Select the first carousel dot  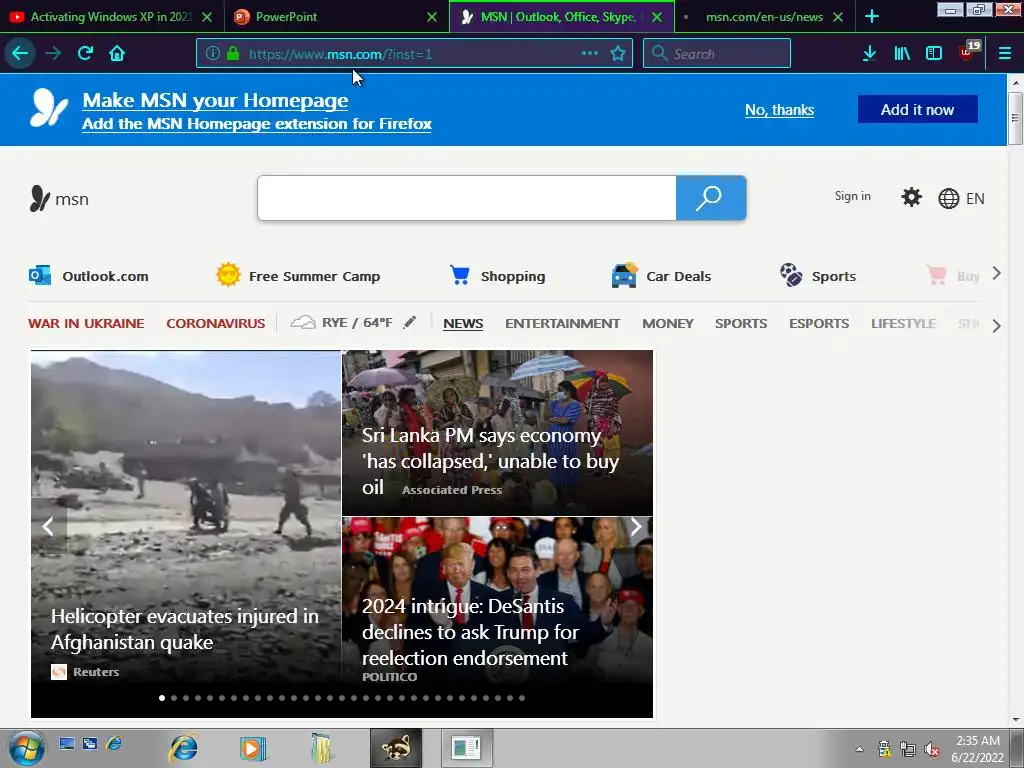(x=162, y=697)
